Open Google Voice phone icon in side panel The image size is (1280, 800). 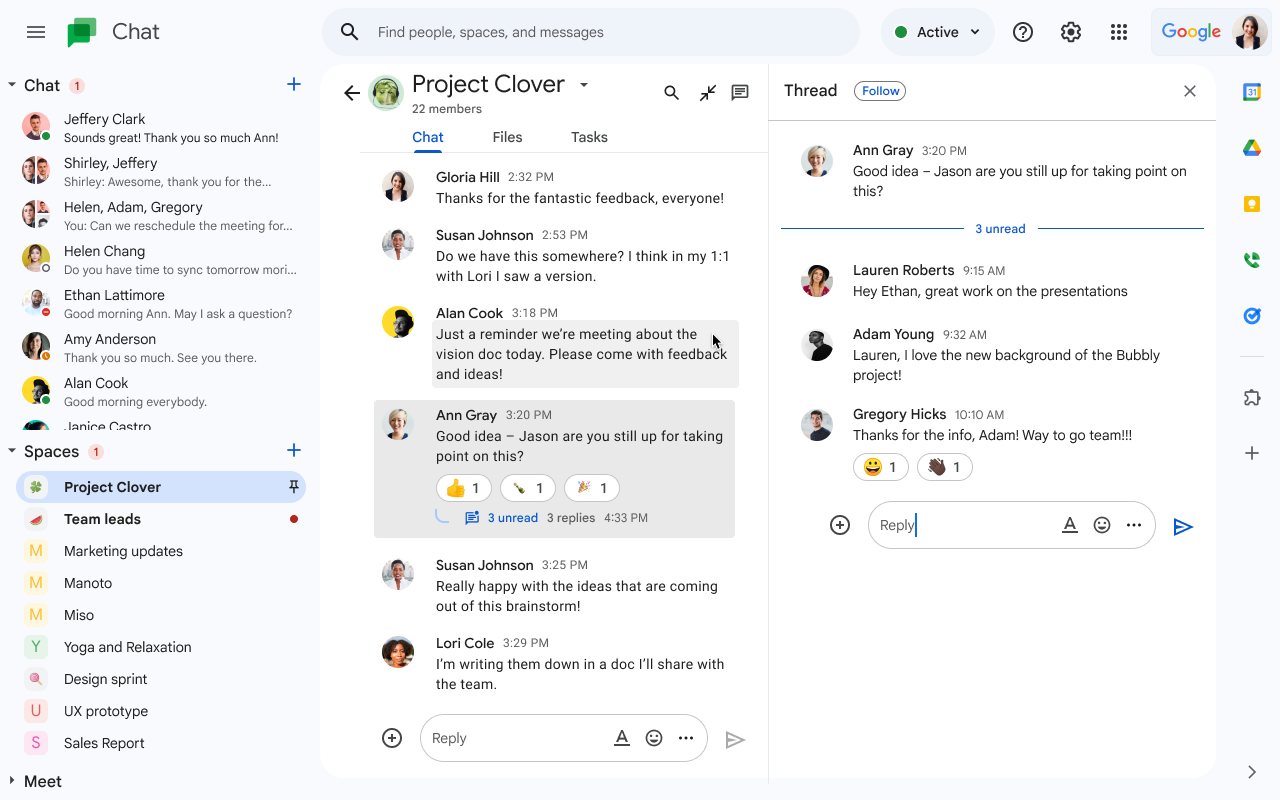(x=1251, y=260)
